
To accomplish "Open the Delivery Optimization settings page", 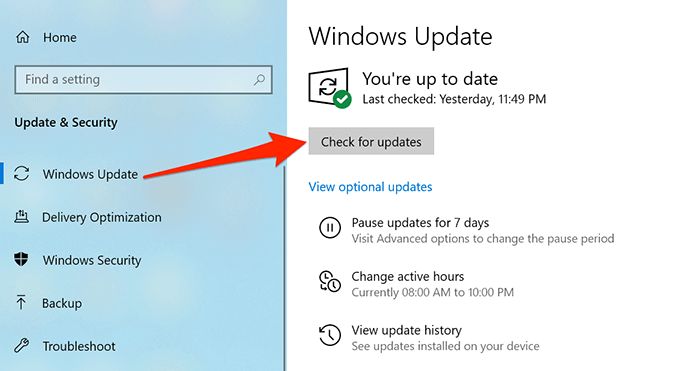I will tap(101, 217).
